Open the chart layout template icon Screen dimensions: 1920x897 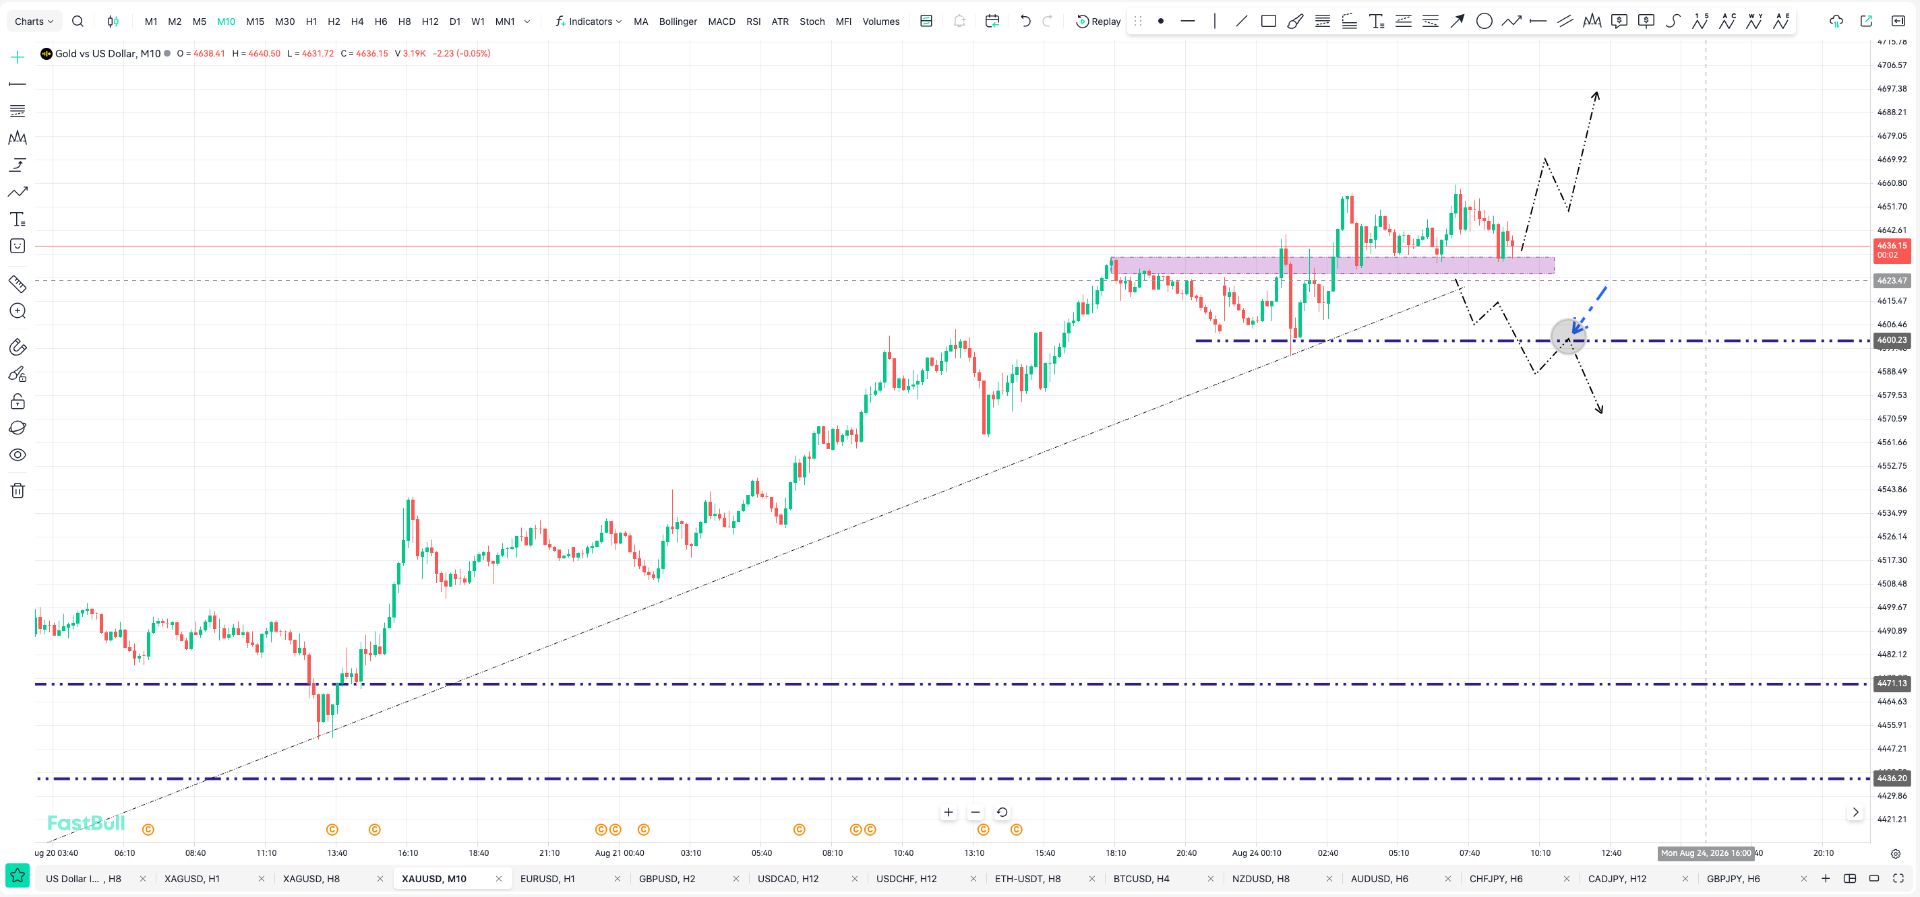tap(926, 21)
